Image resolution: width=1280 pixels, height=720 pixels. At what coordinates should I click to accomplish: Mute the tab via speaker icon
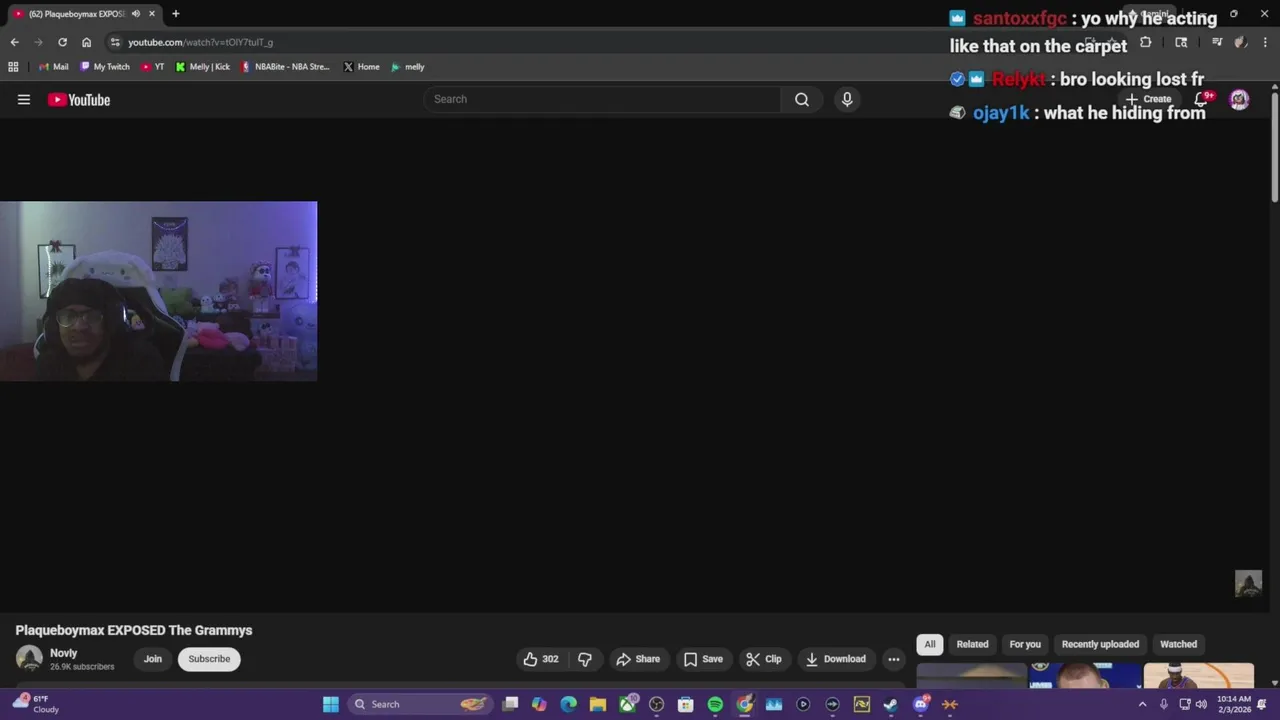(x=135, y=14)
